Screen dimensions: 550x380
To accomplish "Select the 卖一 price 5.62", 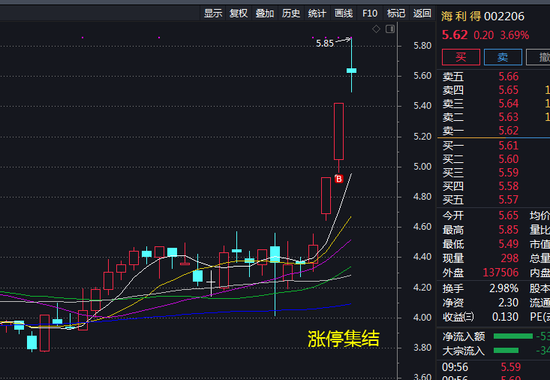I will 508,131.
